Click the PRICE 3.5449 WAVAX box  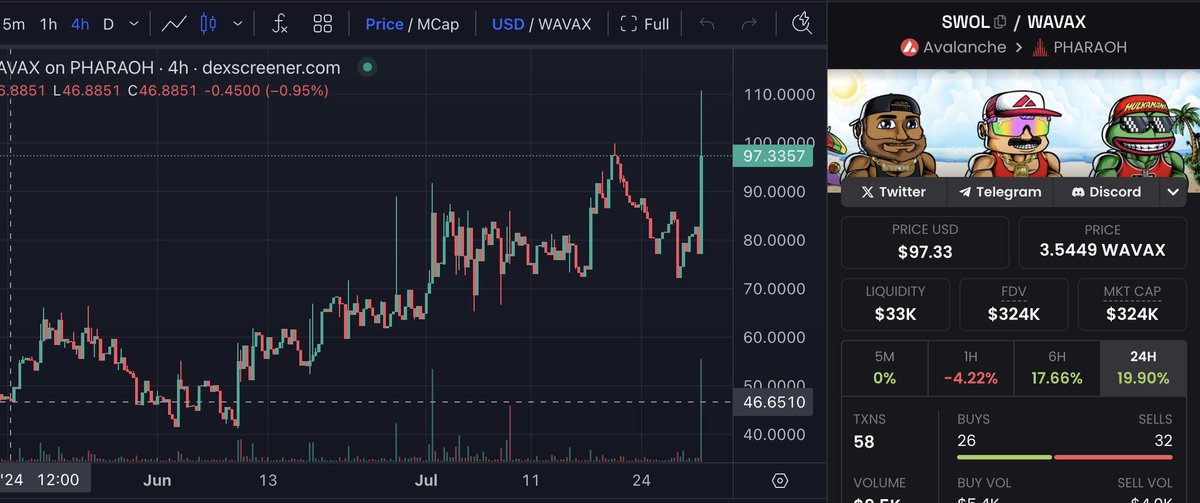[x=1103, y=242]
